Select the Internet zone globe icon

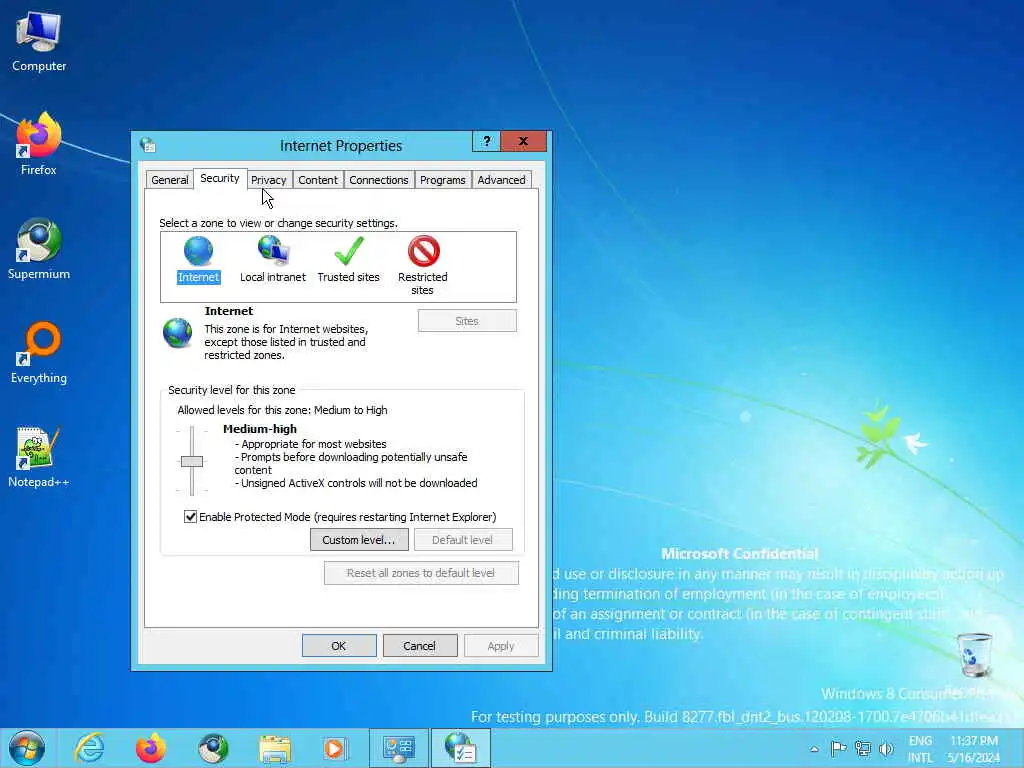198,251
